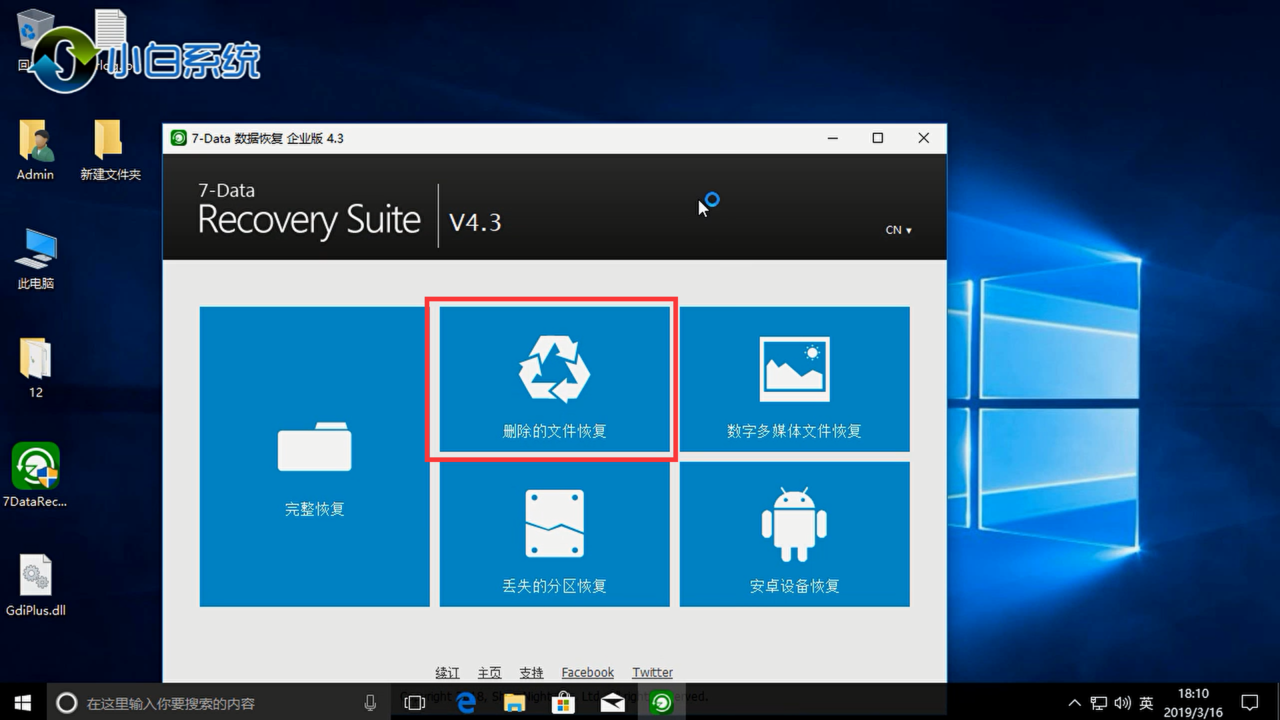Select the folder named 12 on desktop

coord(36,368)
